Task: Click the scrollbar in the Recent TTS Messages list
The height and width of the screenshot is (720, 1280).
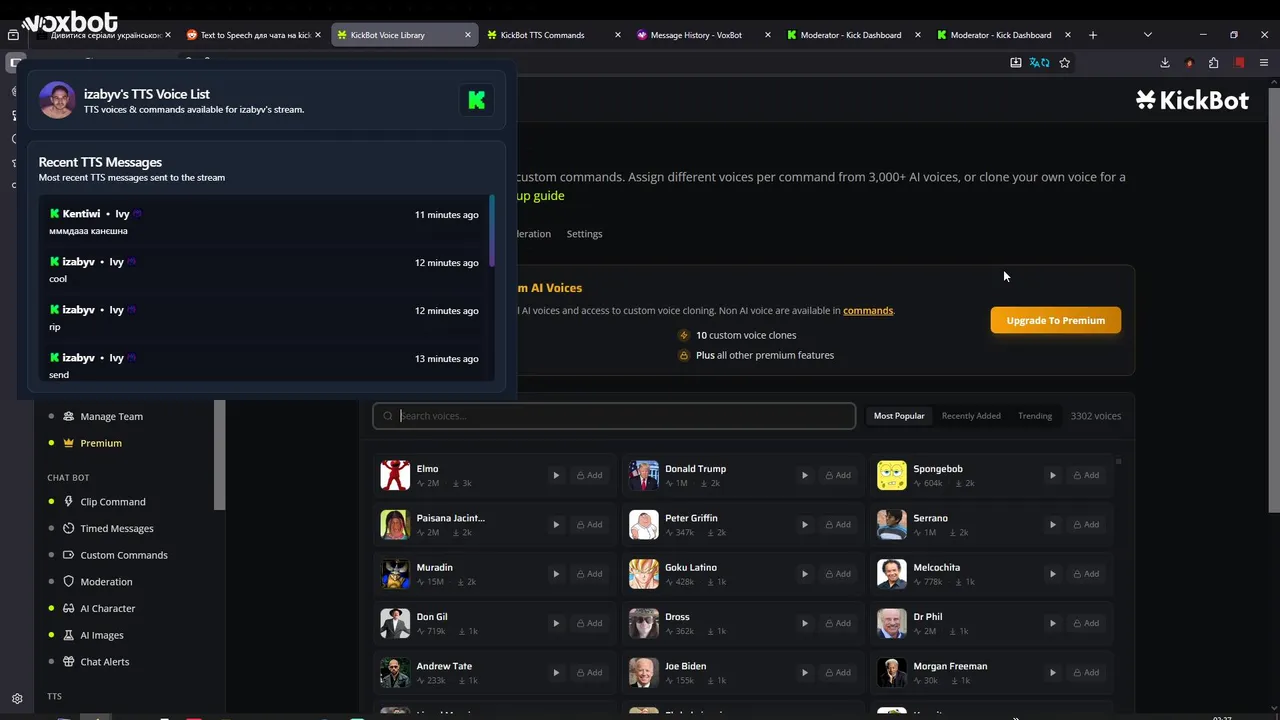Action: pos(491,231)
